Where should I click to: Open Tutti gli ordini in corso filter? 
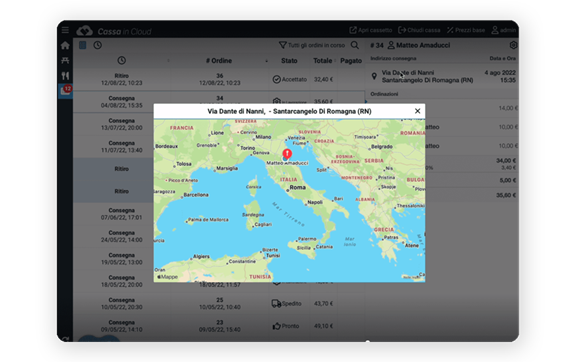click(312, 45)
